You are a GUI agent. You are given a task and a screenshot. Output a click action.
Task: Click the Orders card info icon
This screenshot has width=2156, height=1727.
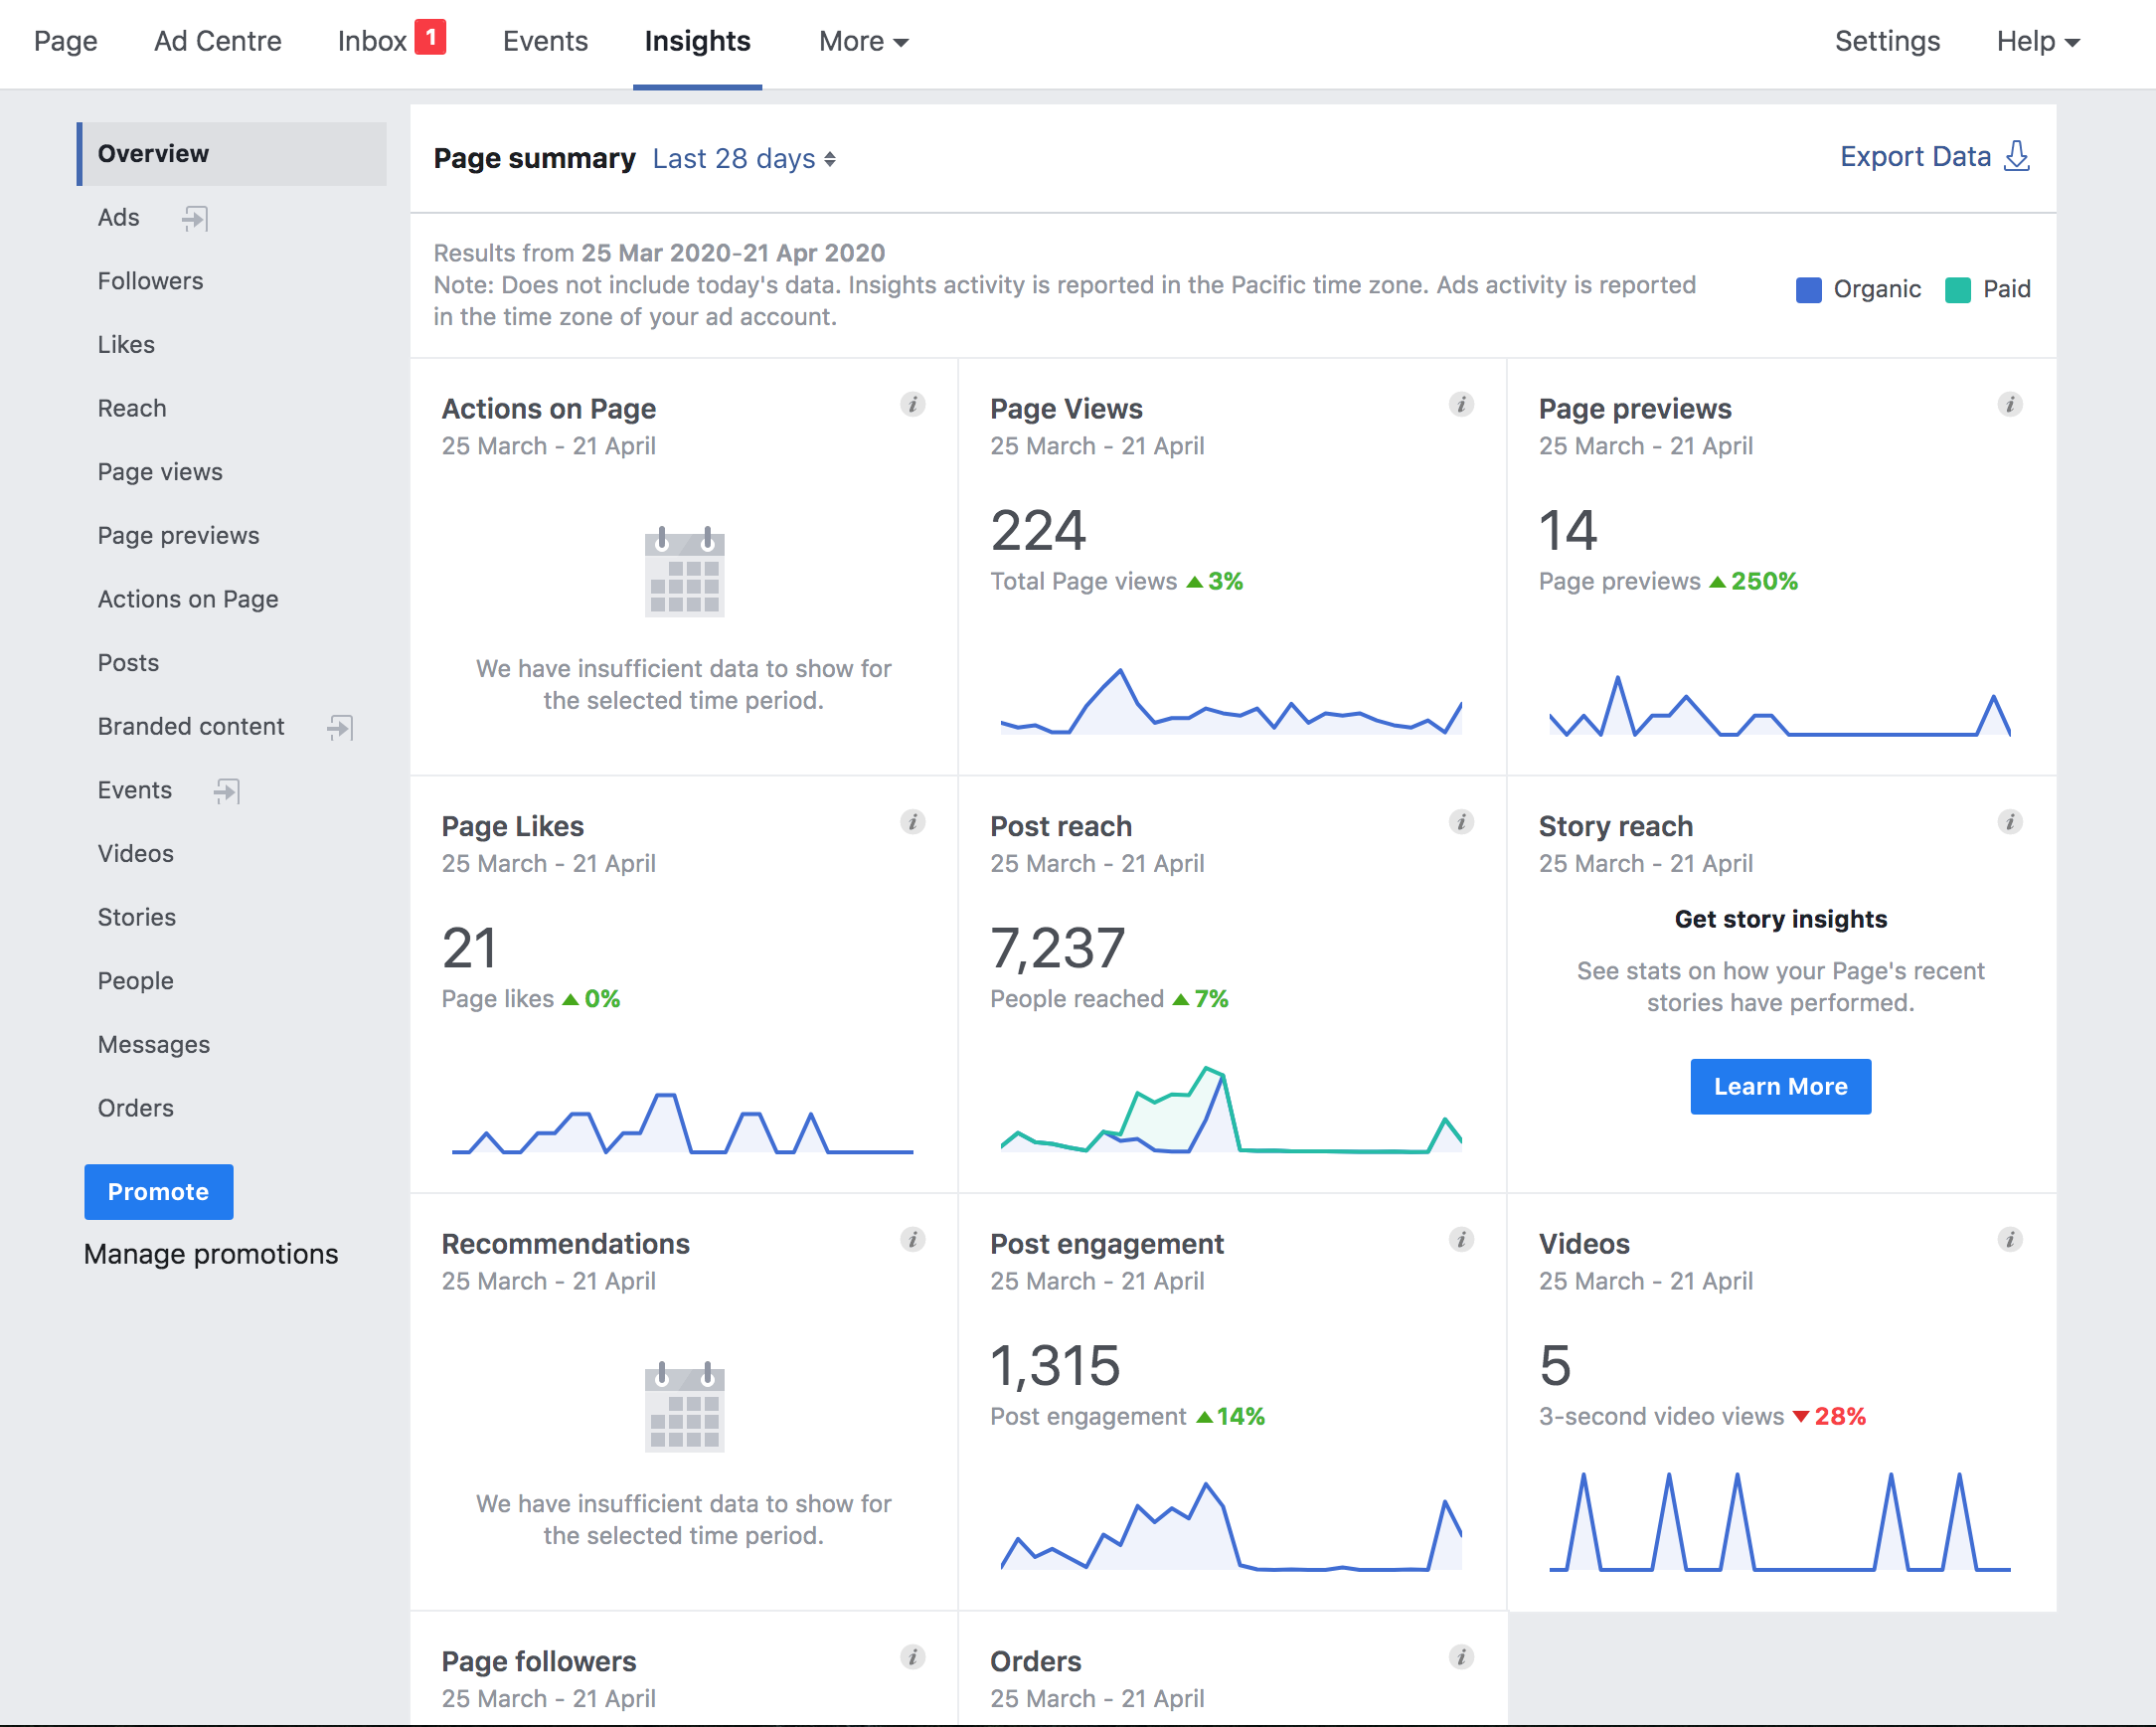[x=1461, y=1657]
